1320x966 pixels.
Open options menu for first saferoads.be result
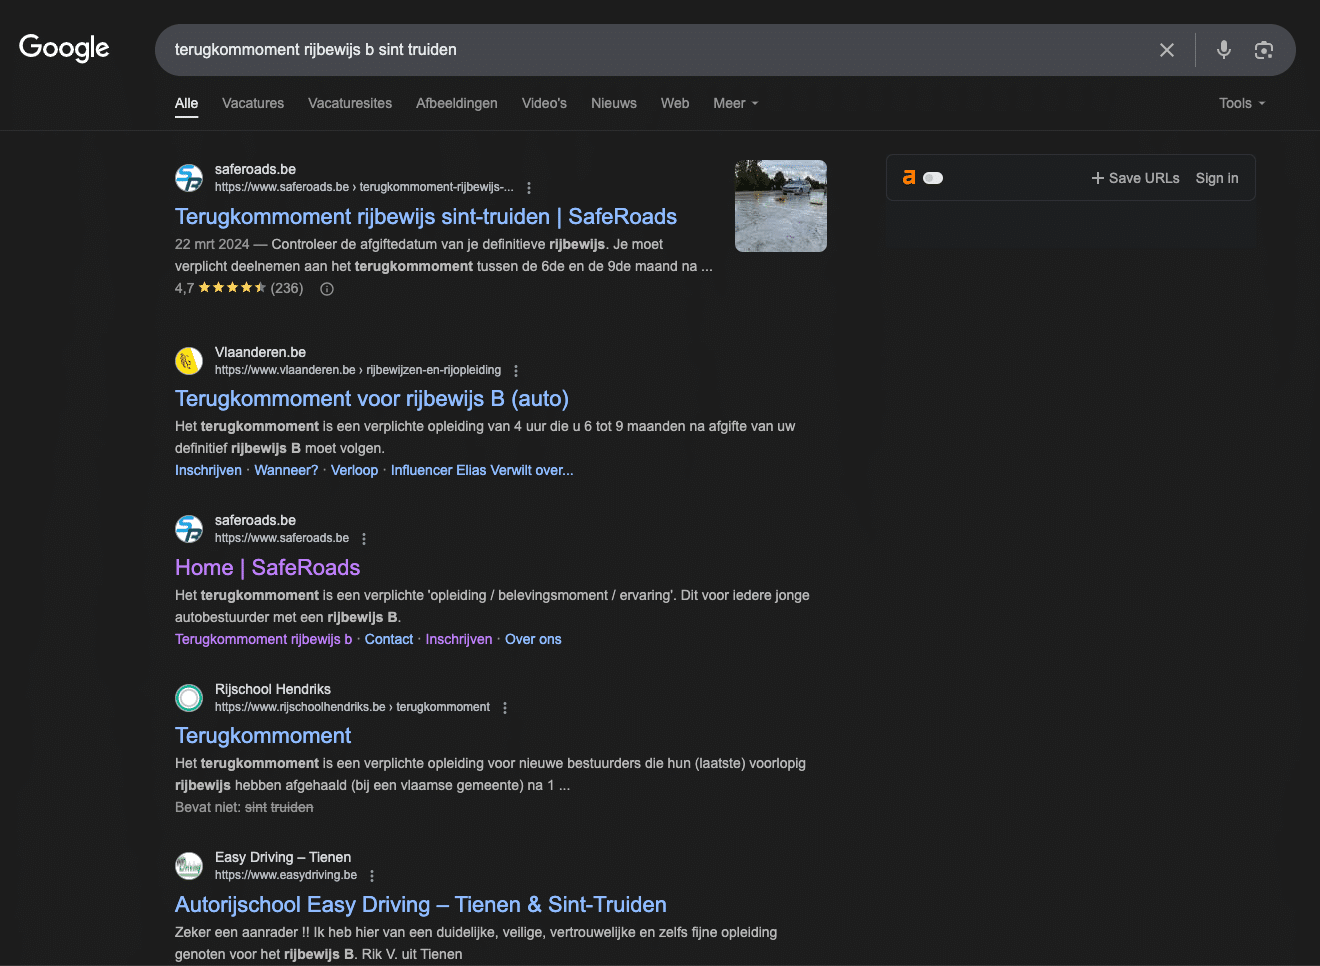[x=529, y=188]
